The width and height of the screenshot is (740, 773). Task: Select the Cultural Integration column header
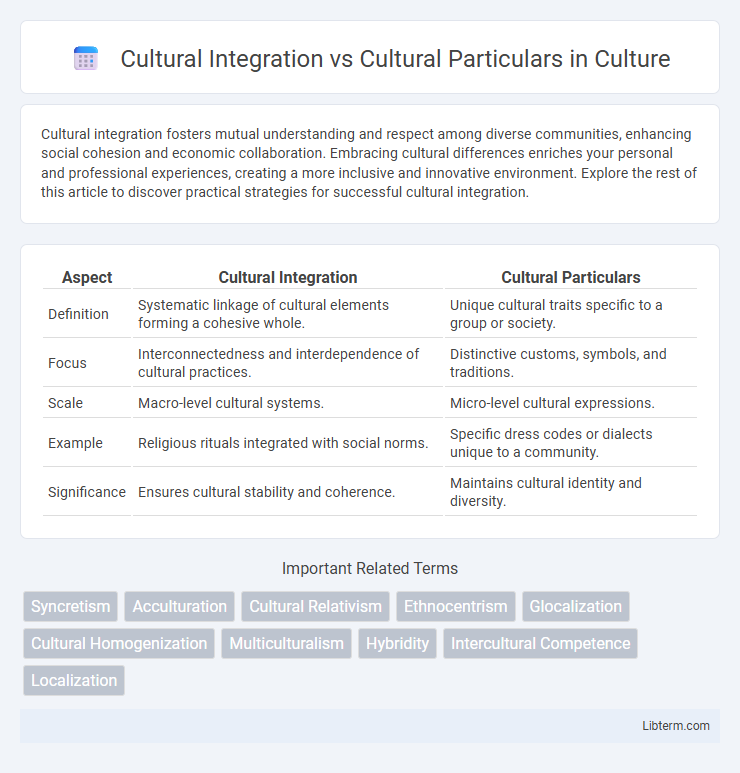[x=288, y=278]
